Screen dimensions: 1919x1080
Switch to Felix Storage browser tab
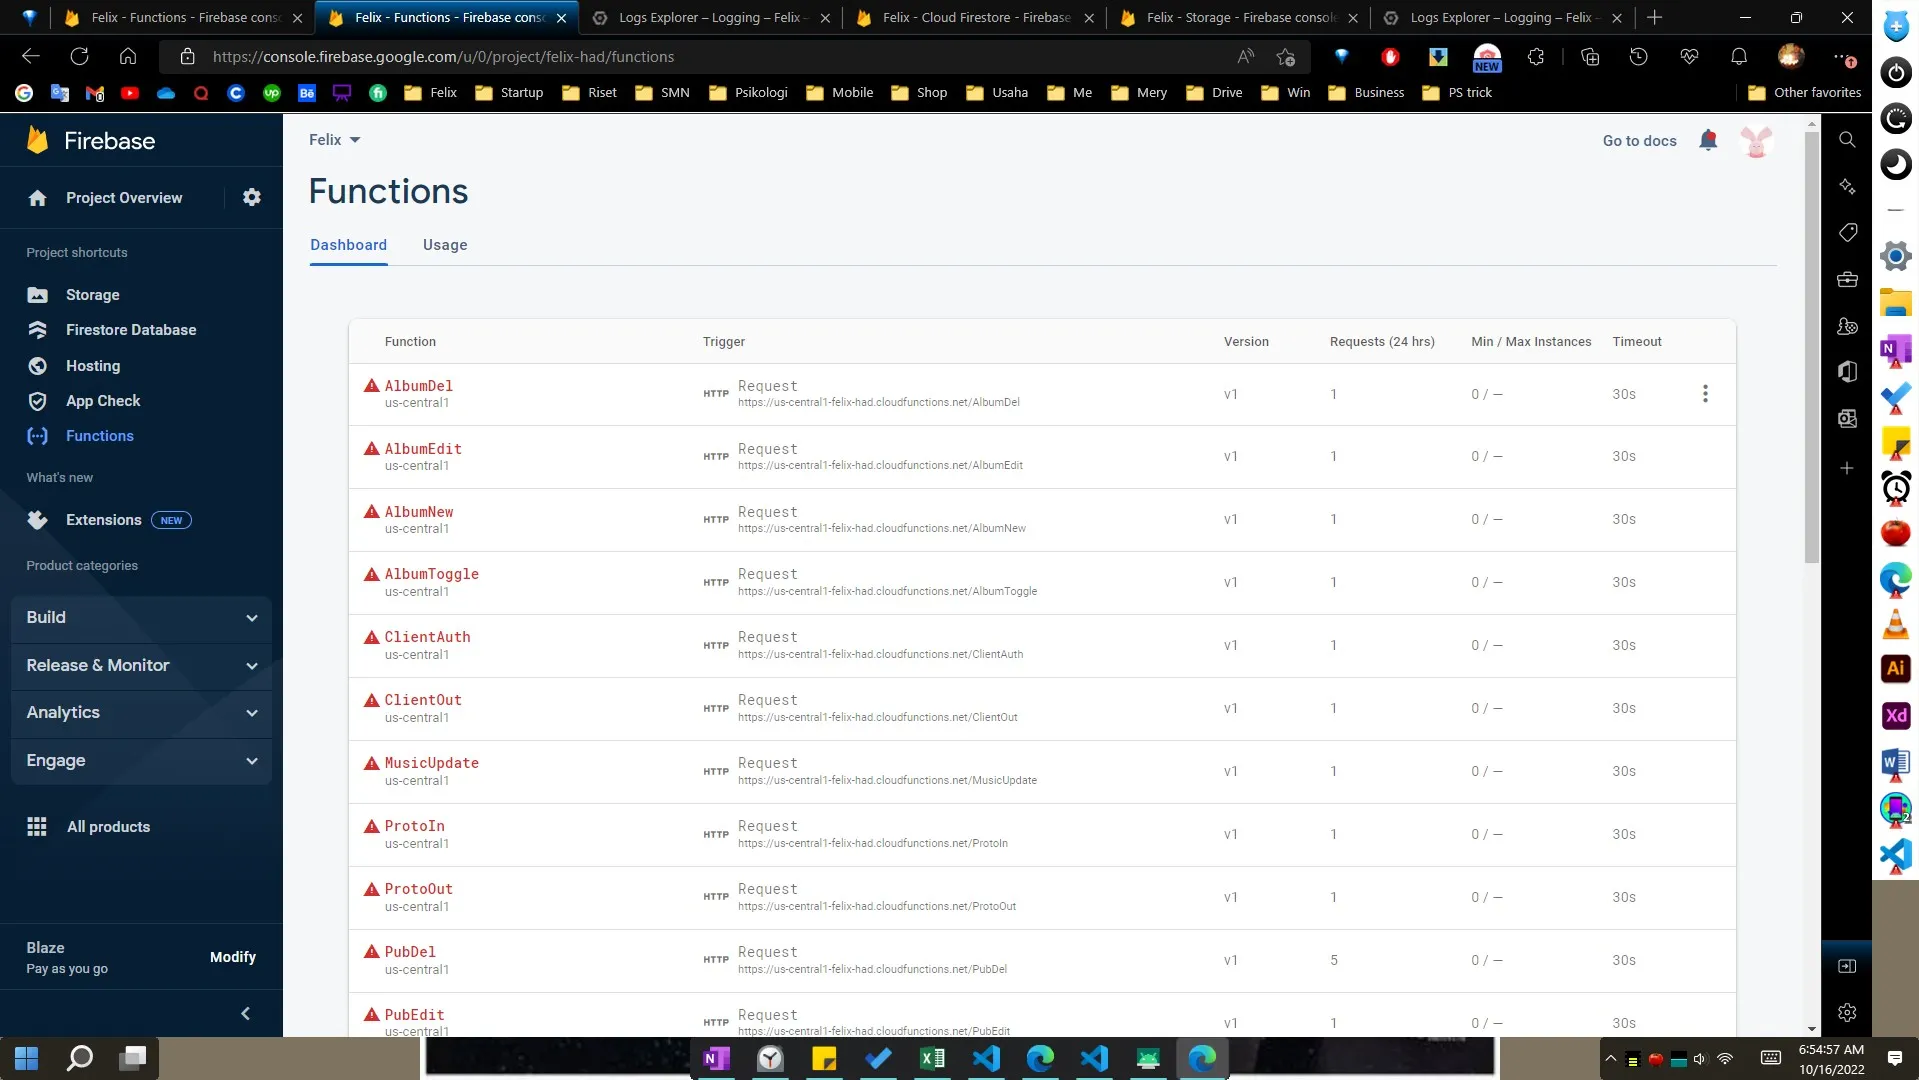point(1238,18)
